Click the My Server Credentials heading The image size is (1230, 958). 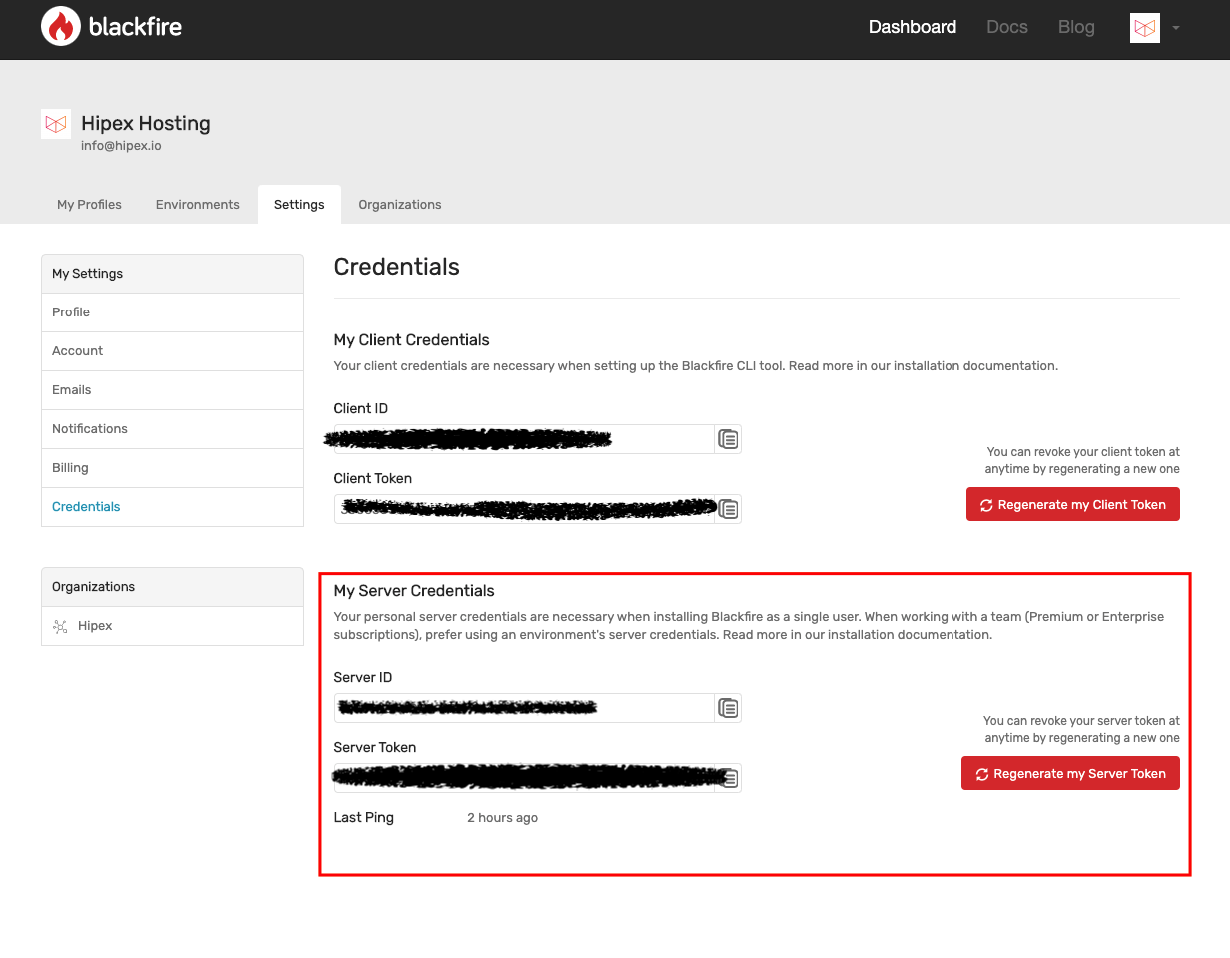(x=414, y=591)
